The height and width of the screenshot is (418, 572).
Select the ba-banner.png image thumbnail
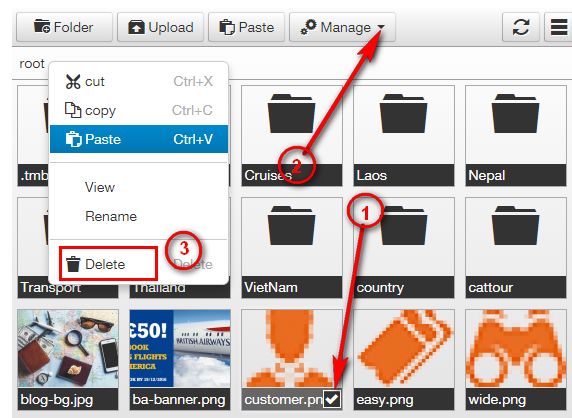point(180,349)
